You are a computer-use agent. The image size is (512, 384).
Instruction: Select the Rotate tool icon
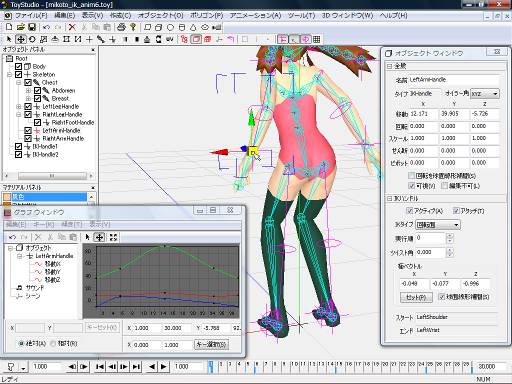tap(32, 39)
